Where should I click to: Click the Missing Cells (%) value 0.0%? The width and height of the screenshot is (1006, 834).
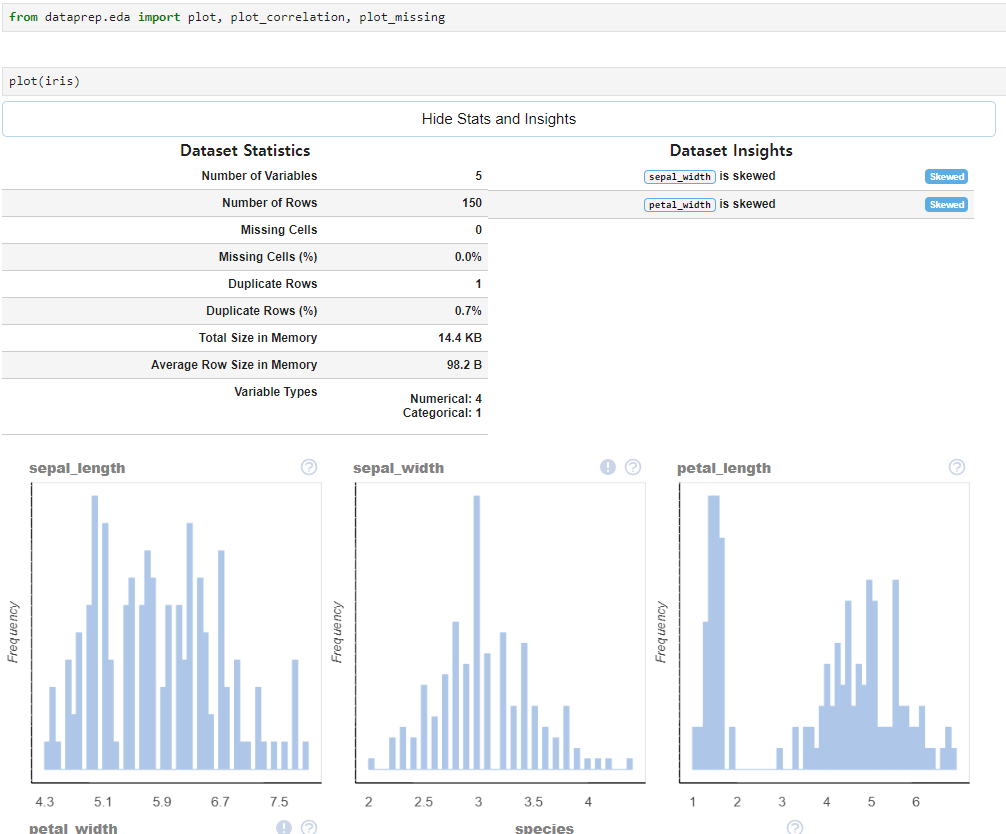(468, 257)
